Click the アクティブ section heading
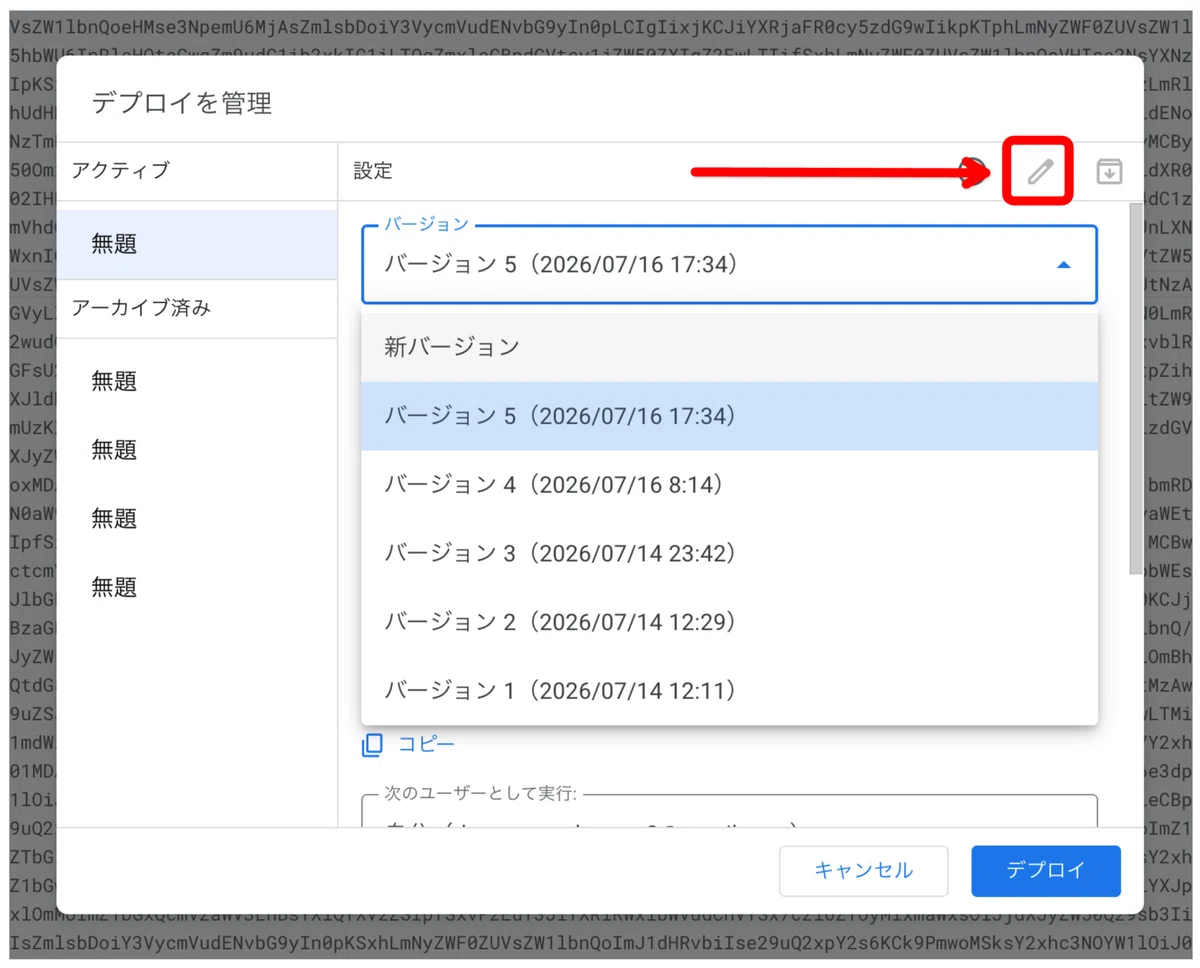Screen dimensions: 1200x968 (121, 170)
